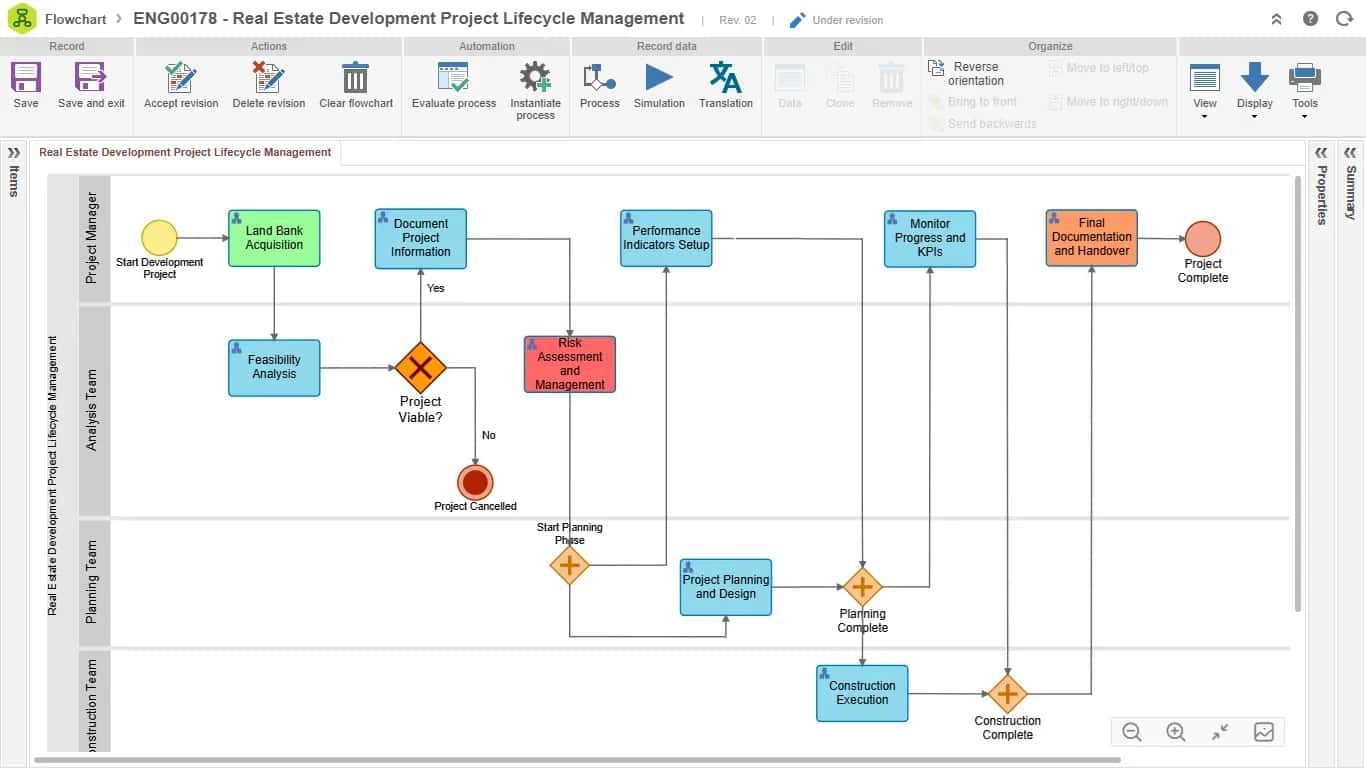Screen dimensions: 1366x768
Task: Click Instantiate process gear icon
Action: [535, 78]
